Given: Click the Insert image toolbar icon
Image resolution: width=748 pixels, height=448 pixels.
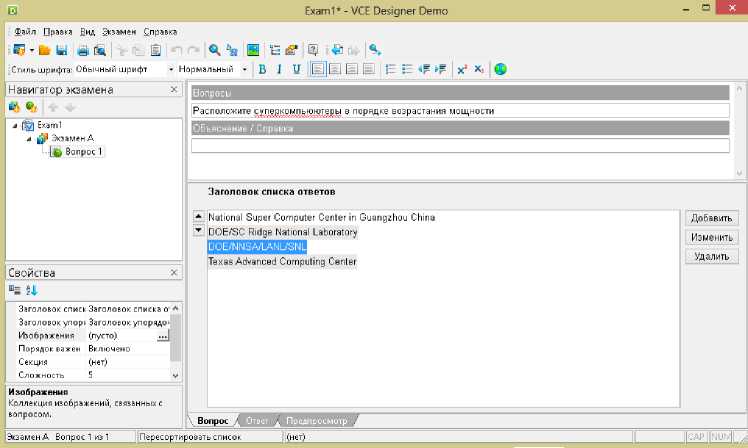Looking at the screenshot, I should point(253,50).
